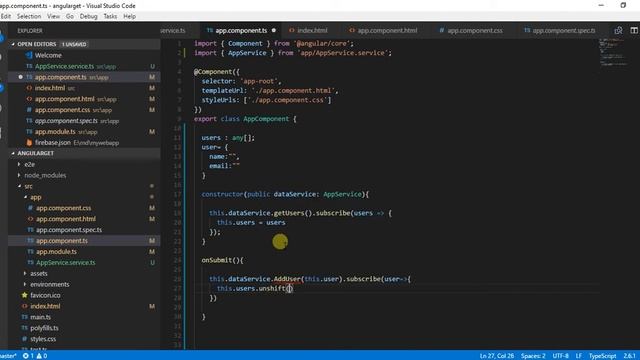Click LF end-of-line selector
Viewport: 640px width, 360px height.
point(578,356)
